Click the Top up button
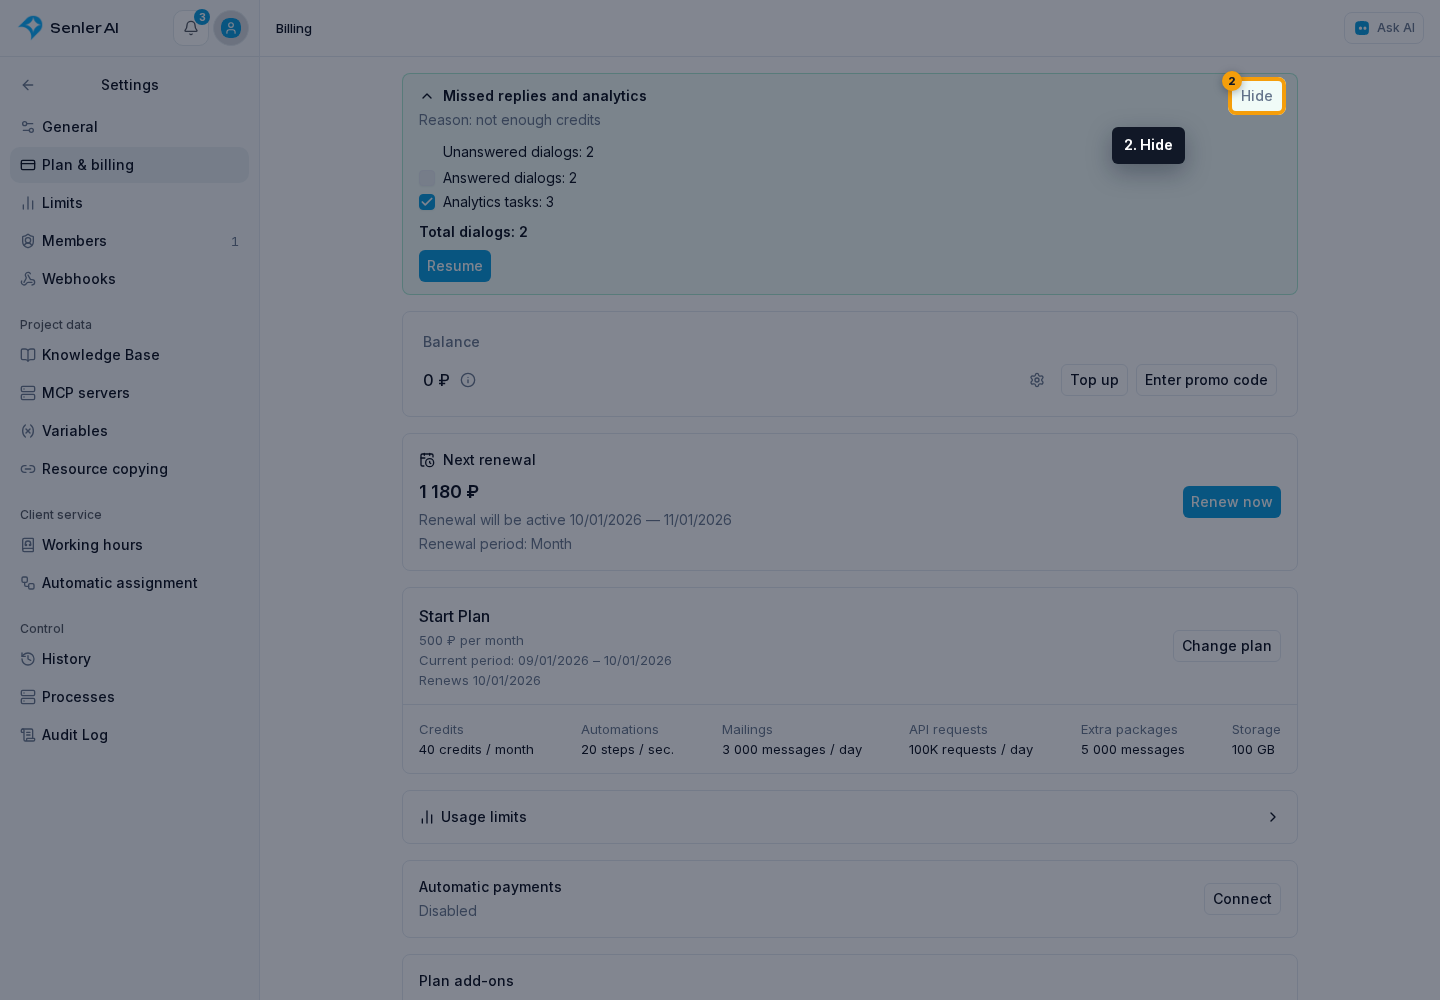 (1094, 380)
